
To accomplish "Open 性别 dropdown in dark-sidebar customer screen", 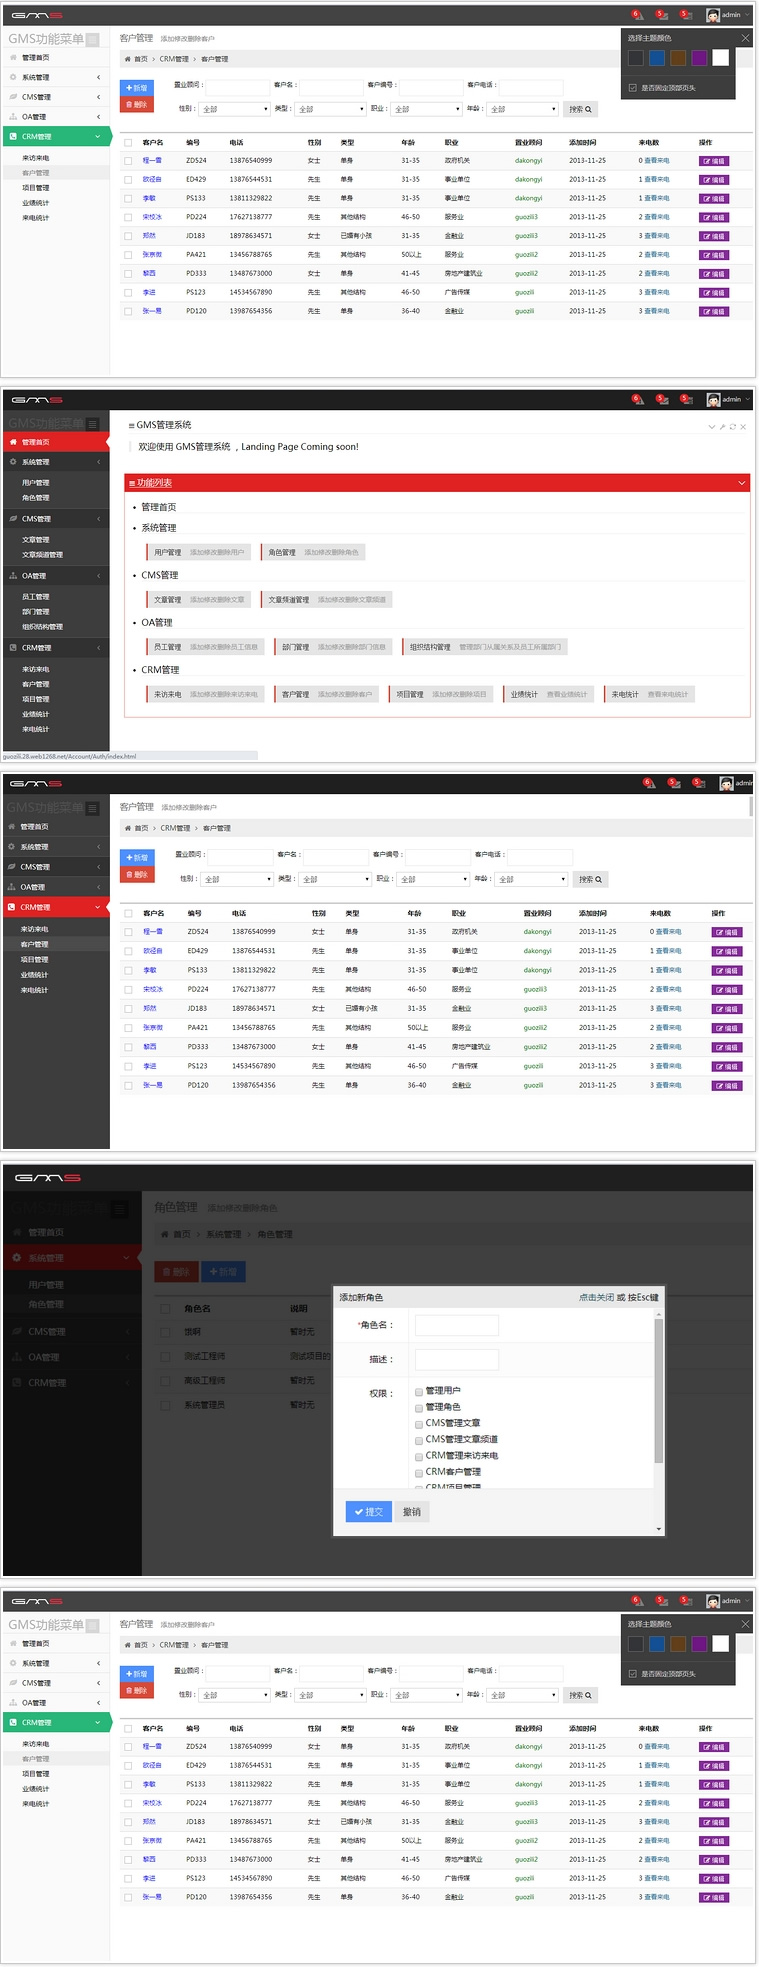I will [x=237, y=879].
